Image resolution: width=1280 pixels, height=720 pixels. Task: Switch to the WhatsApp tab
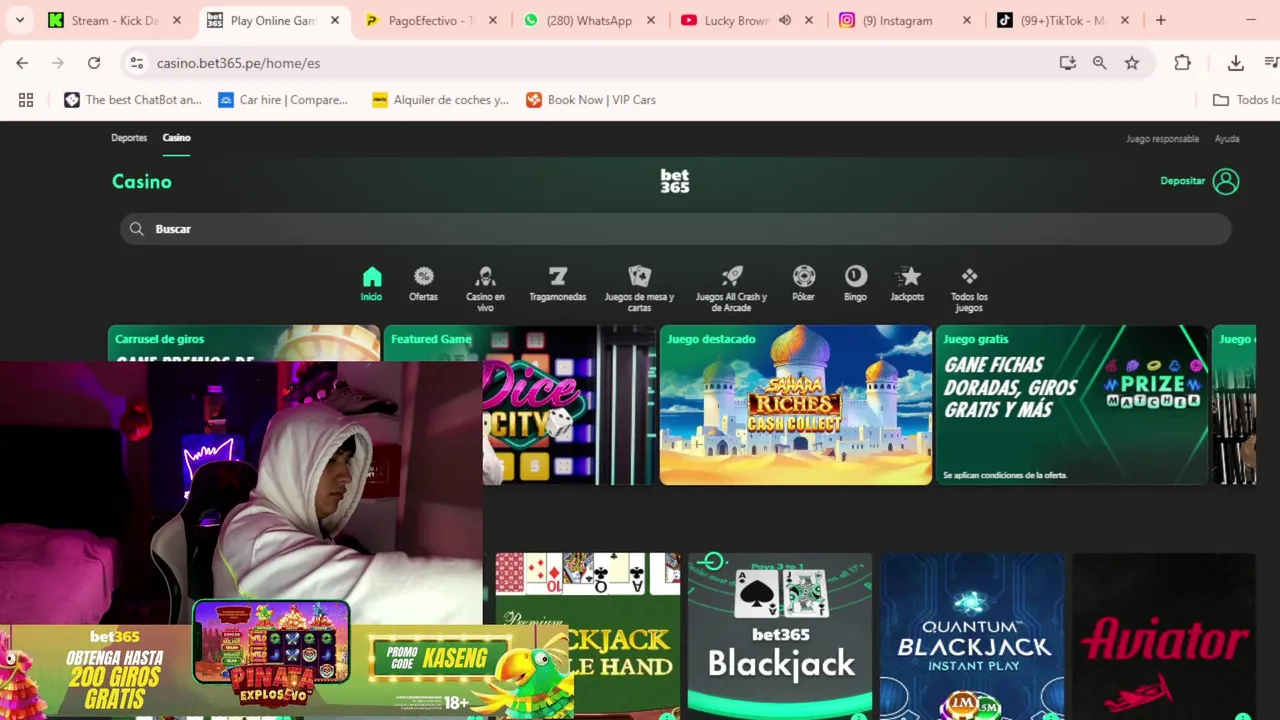[x=590, y=20]
